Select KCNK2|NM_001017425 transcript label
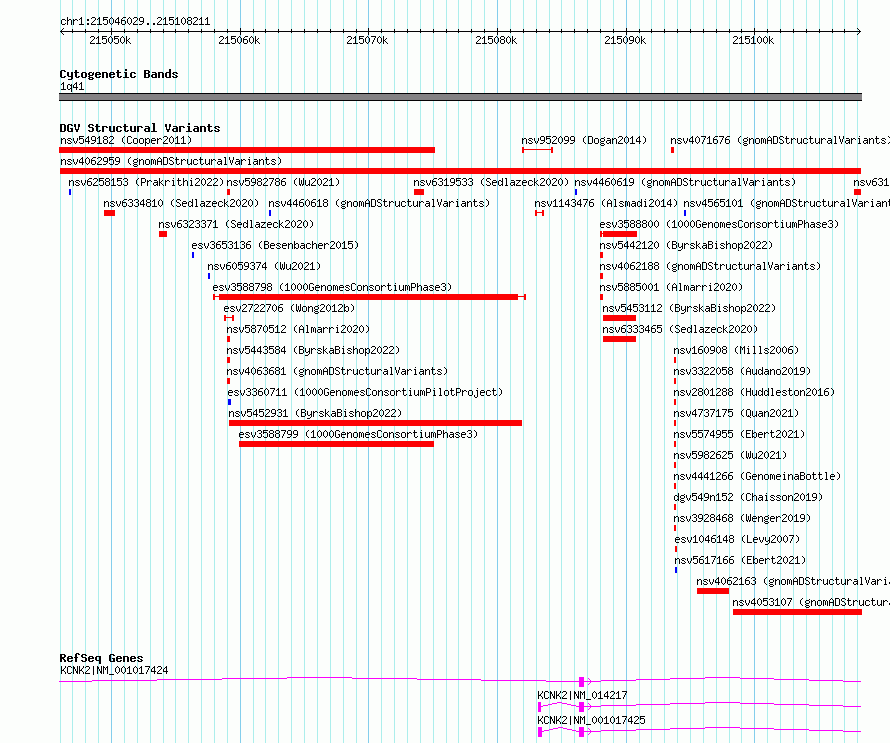The image size is (890, 743). [591, 720]
